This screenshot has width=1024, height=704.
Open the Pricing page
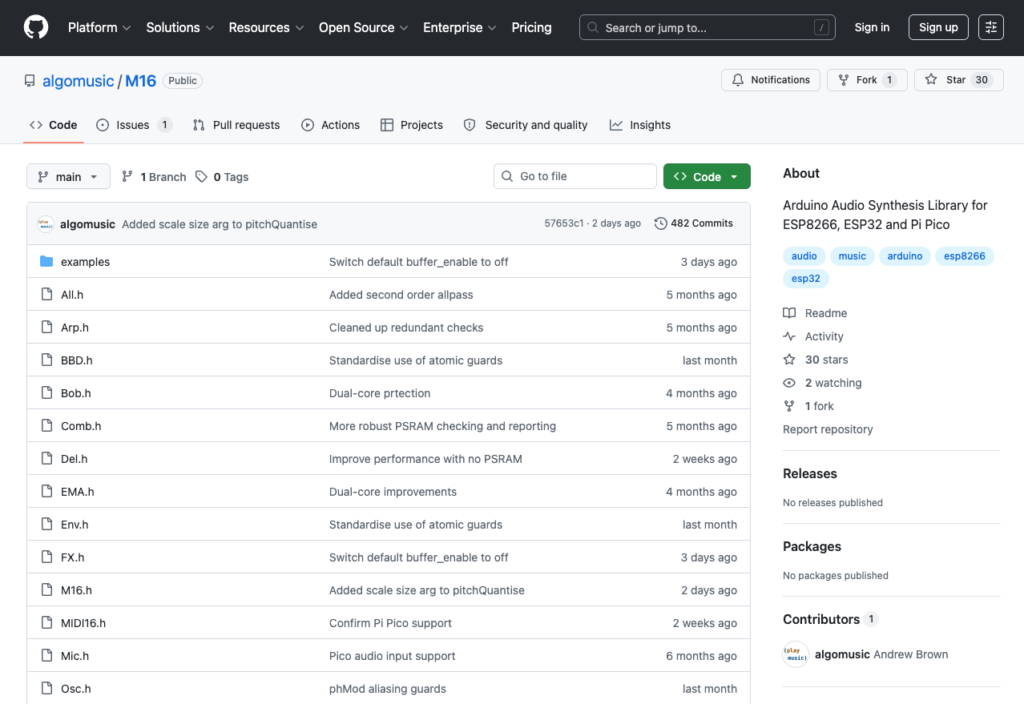pyautogui.click(x=531, y=27)
